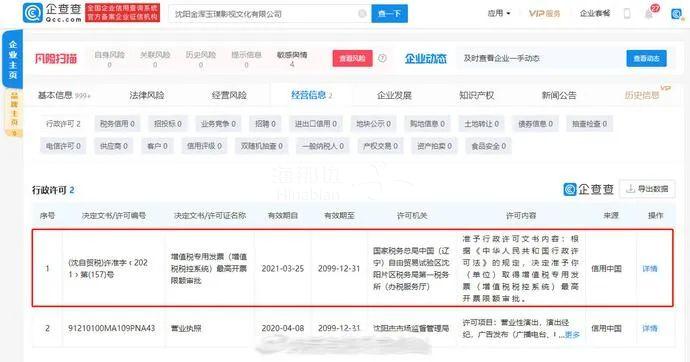Open 详情 link for the first permit row
Screen dimensions: 690x362
650,268
